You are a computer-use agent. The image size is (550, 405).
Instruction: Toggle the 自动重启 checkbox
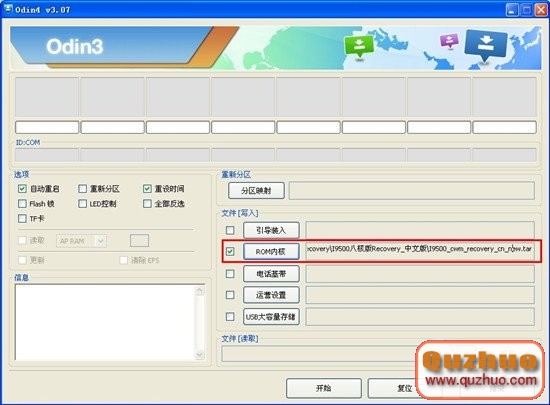click(x=22, y=189)
